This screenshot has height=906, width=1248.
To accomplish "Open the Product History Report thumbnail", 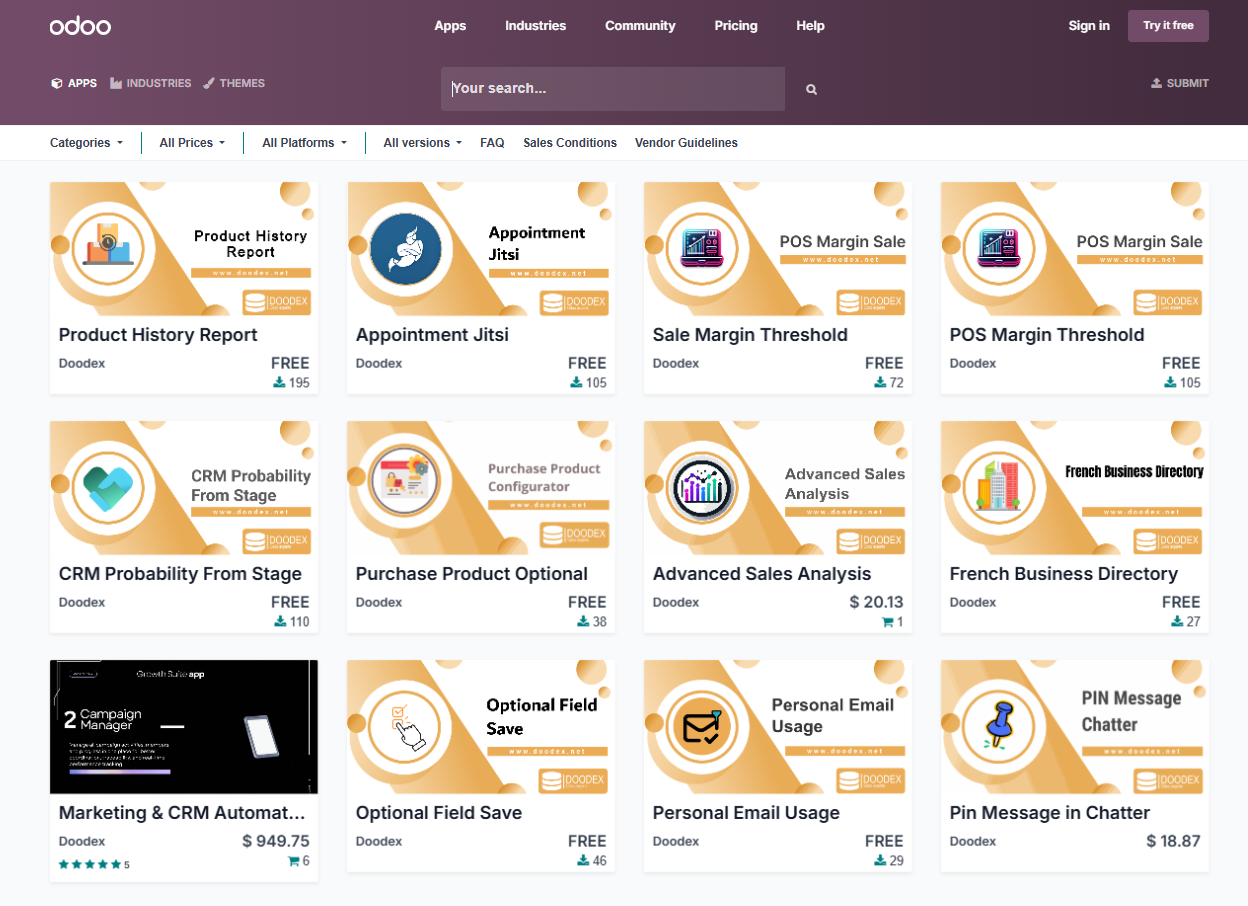I will [x=184, y=249].
